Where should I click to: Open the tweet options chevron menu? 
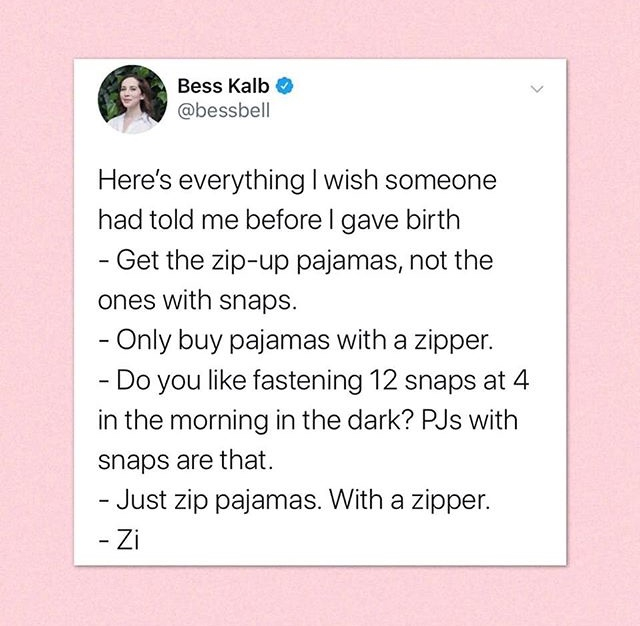click(537, 89)
